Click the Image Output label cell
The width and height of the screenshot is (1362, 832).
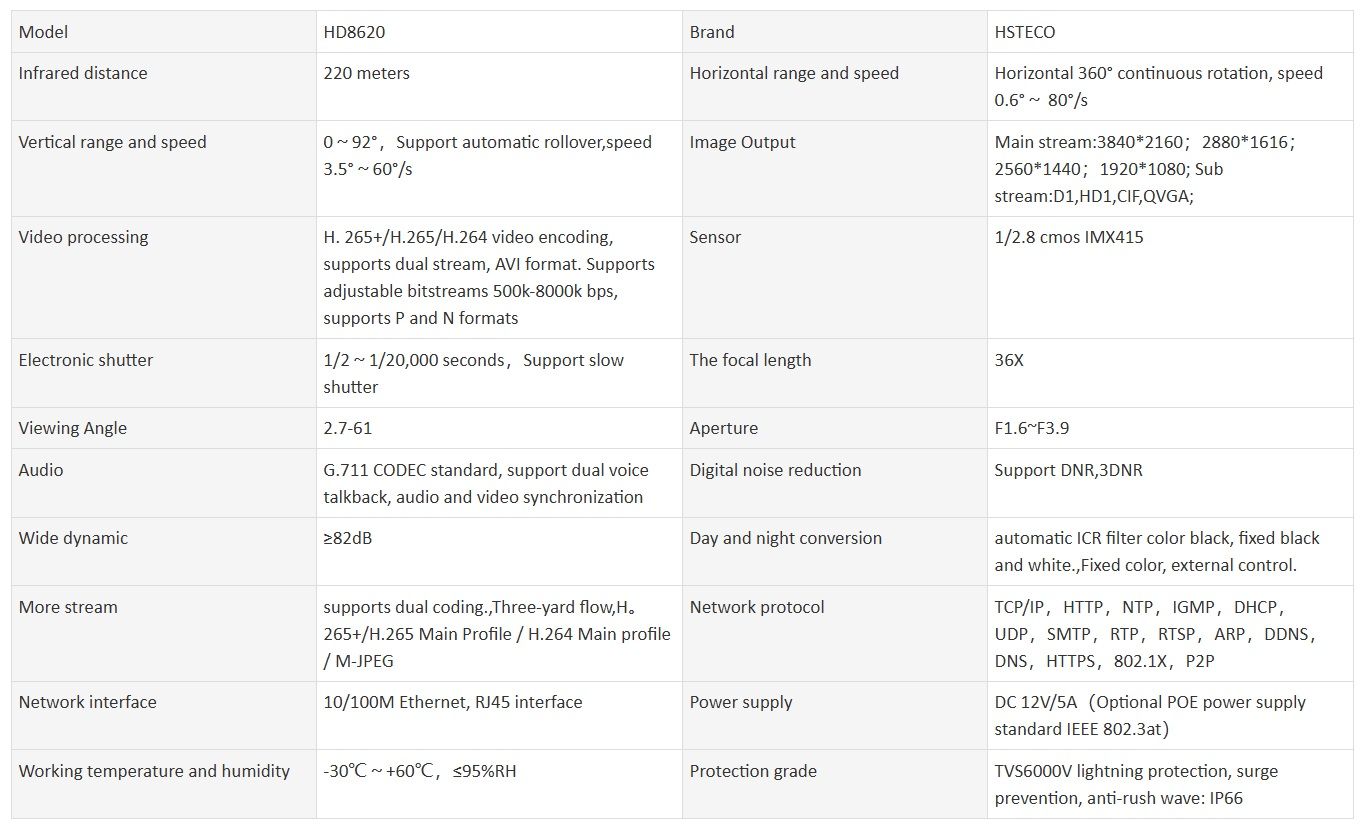pyautogui.click(x=834, y=169)
